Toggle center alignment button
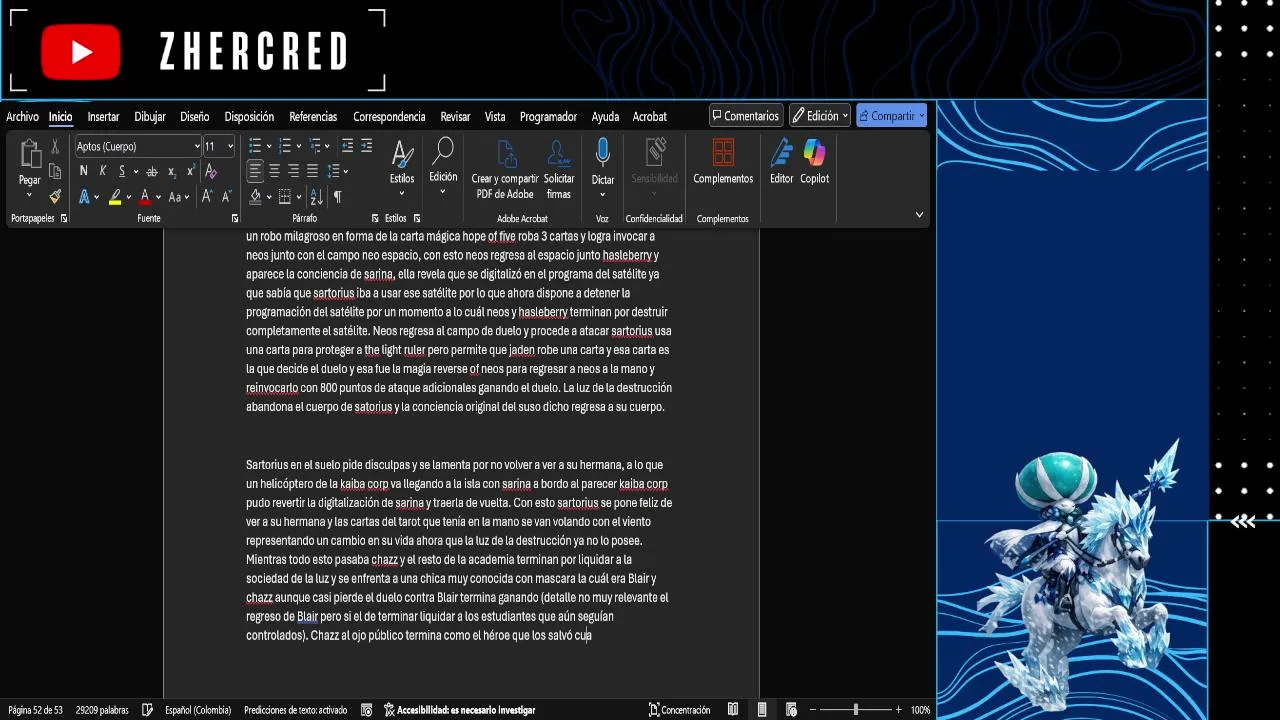The height and width of the screenshot is (720, 1280). pyautogui.click(x=274, y=171)
